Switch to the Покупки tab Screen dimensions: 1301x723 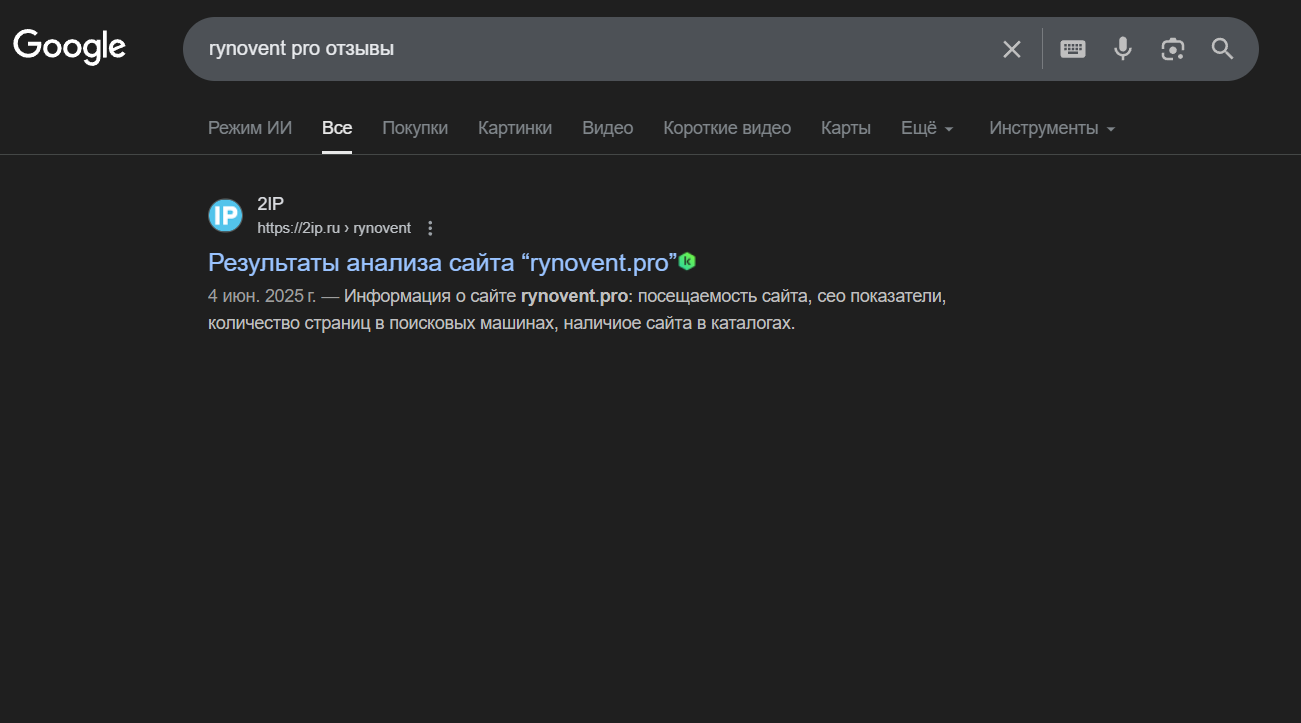point(415,128)
